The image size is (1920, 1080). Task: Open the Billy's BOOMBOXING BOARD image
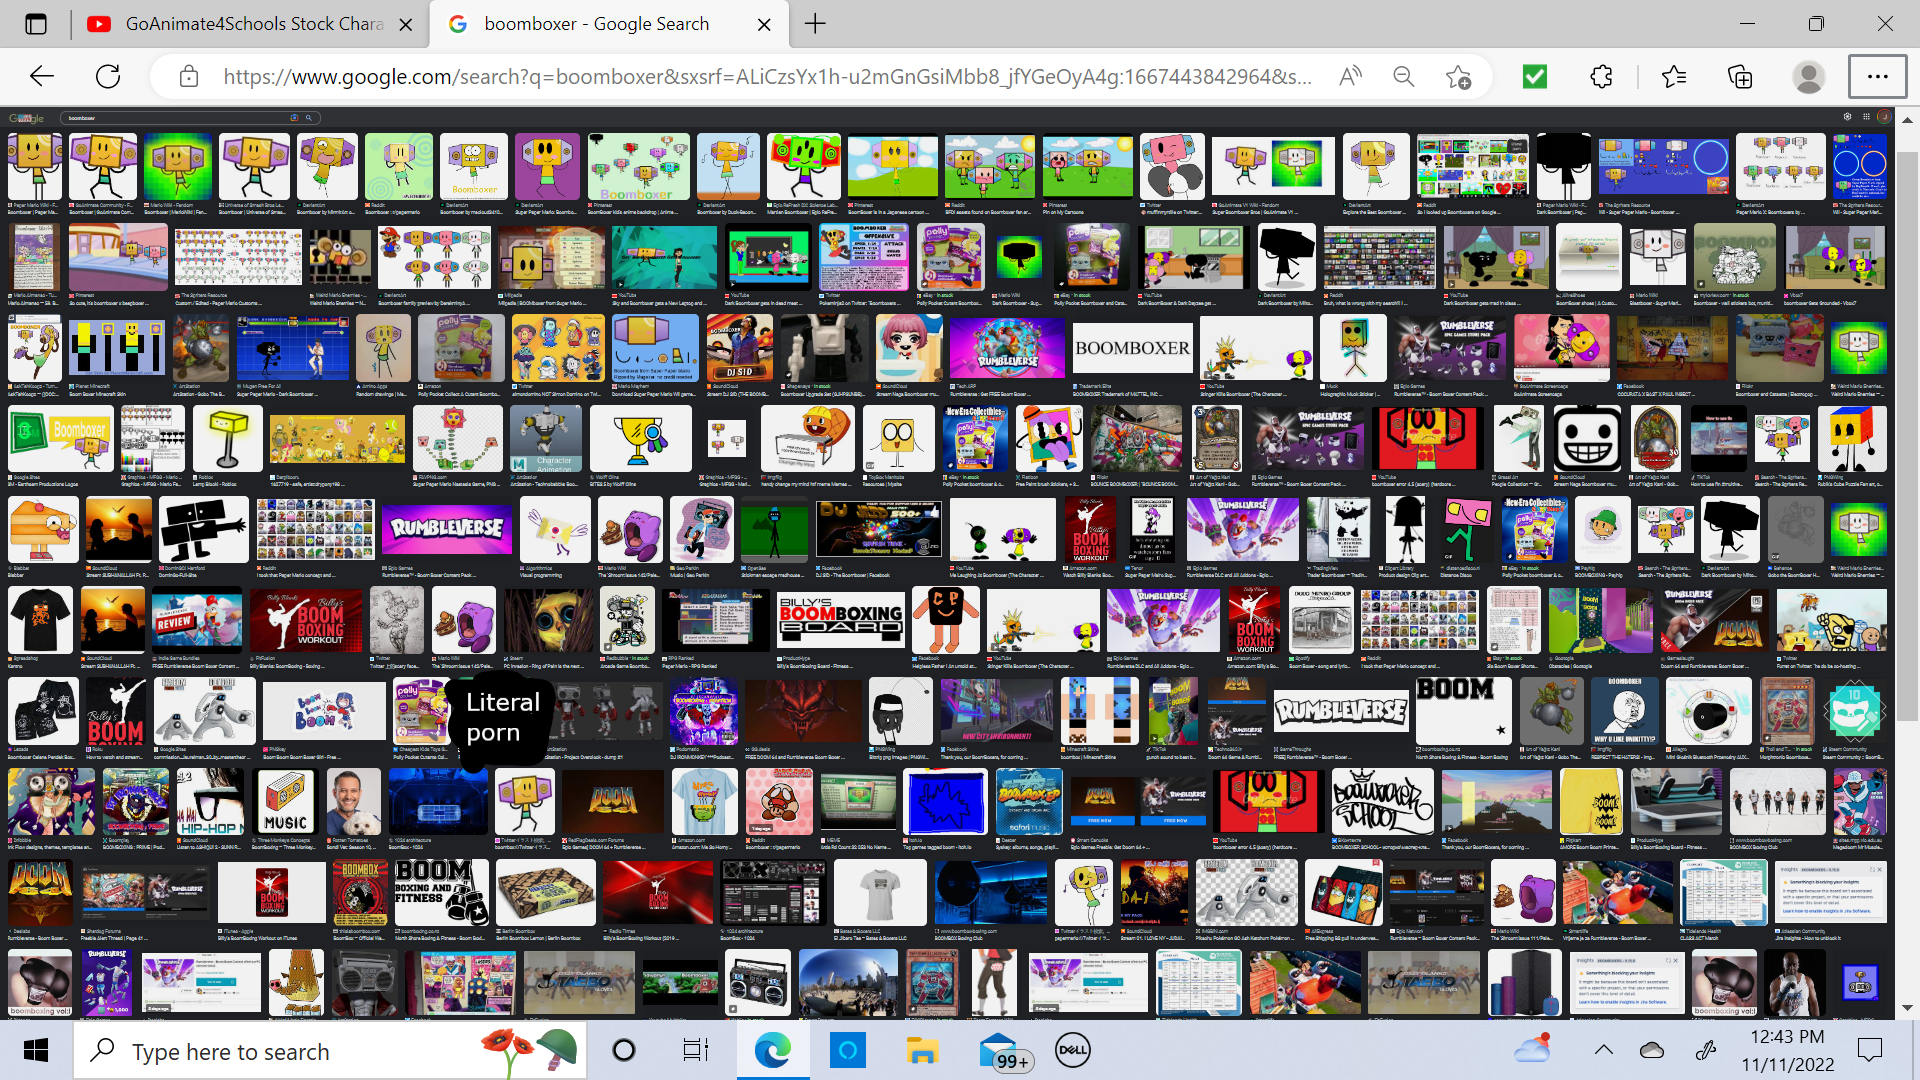pyautogui.click(x=841, y=620)
